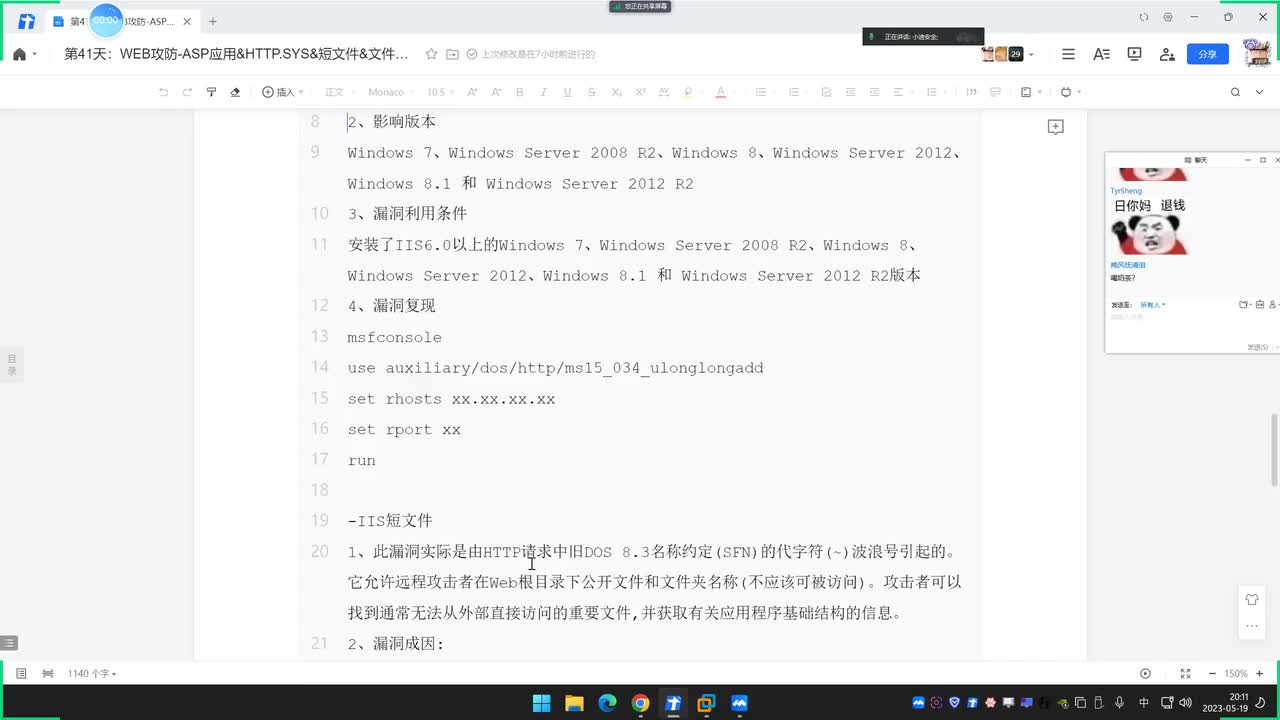Increase font size with A+ icon
1280x720 pixels.
click(472, 92)
